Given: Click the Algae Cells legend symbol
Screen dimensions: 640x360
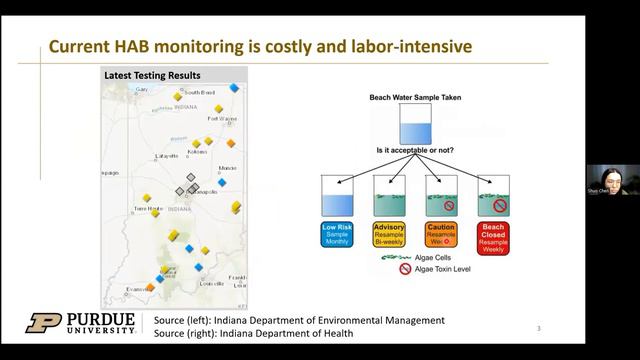Looking at the screenshot, I should 396,258.
